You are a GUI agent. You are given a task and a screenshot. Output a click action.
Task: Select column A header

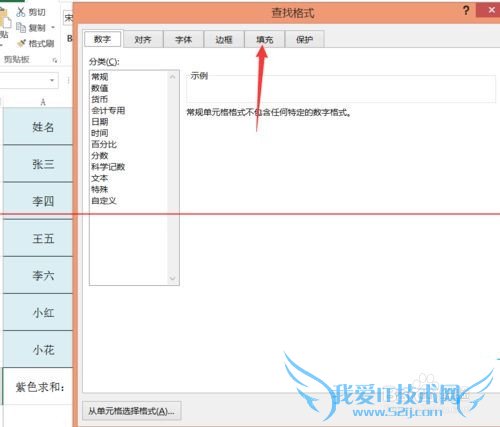pyautogui.click(x=38, y=102)
